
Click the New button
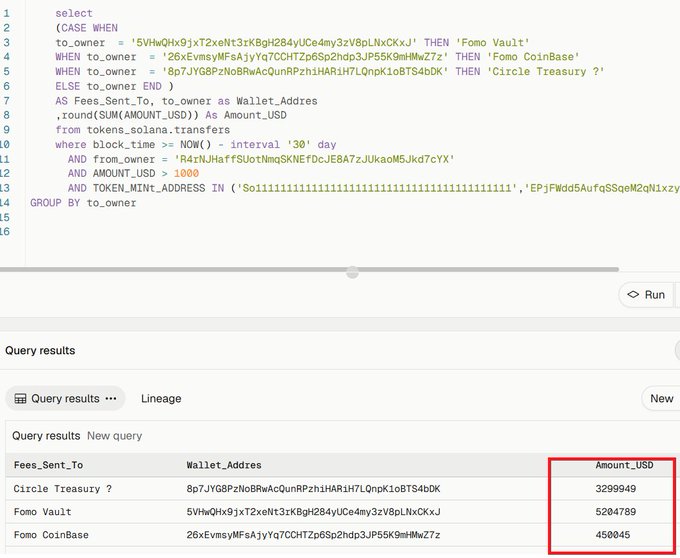[661, 398]
